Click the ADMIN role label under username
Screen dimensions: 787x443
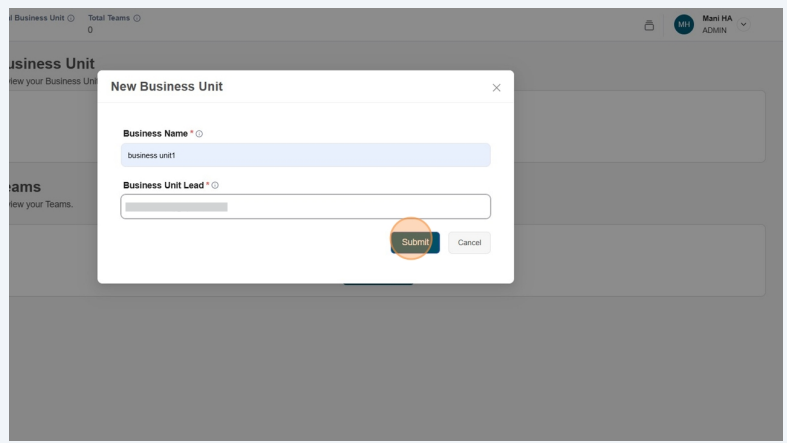point(716,31)
